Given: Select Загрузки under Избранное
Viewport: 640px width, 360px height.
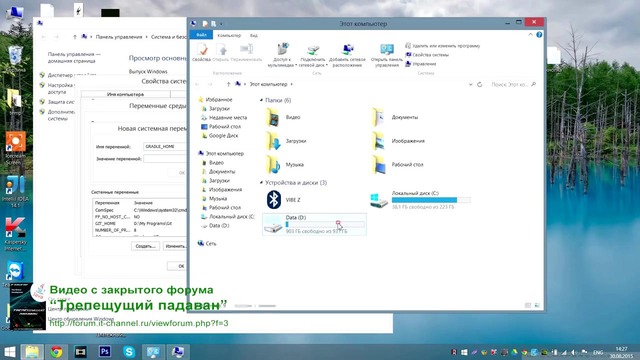Looking at the screenshot, I should coord(219,109).
